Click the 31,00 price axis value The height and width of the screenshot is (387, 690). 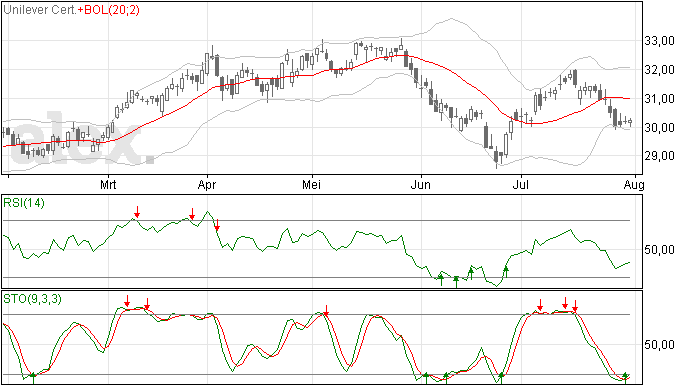pyautogui.click(x=659, y=99)
